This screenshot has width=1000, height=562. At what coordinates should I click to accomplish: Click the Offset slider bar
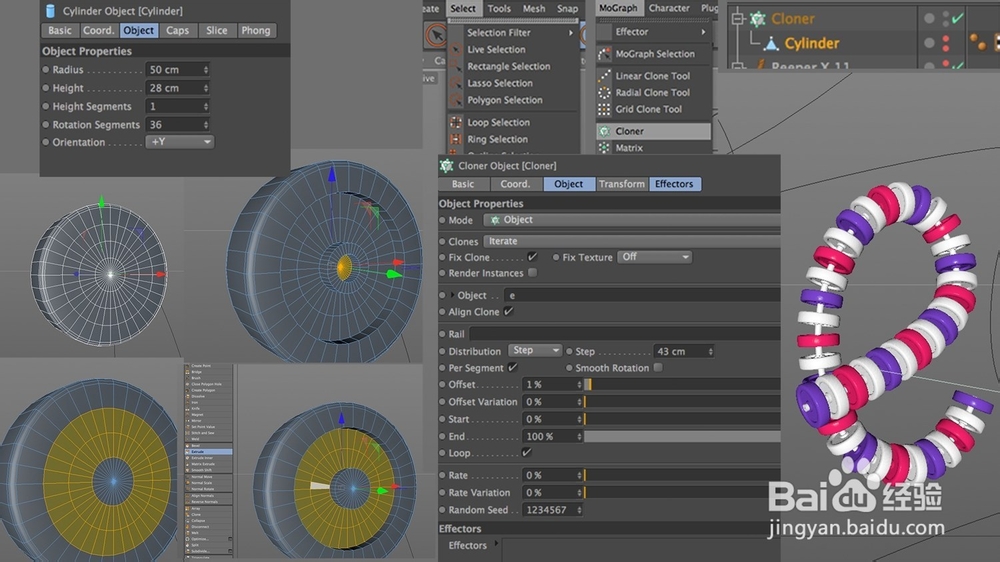coord(682,384)
